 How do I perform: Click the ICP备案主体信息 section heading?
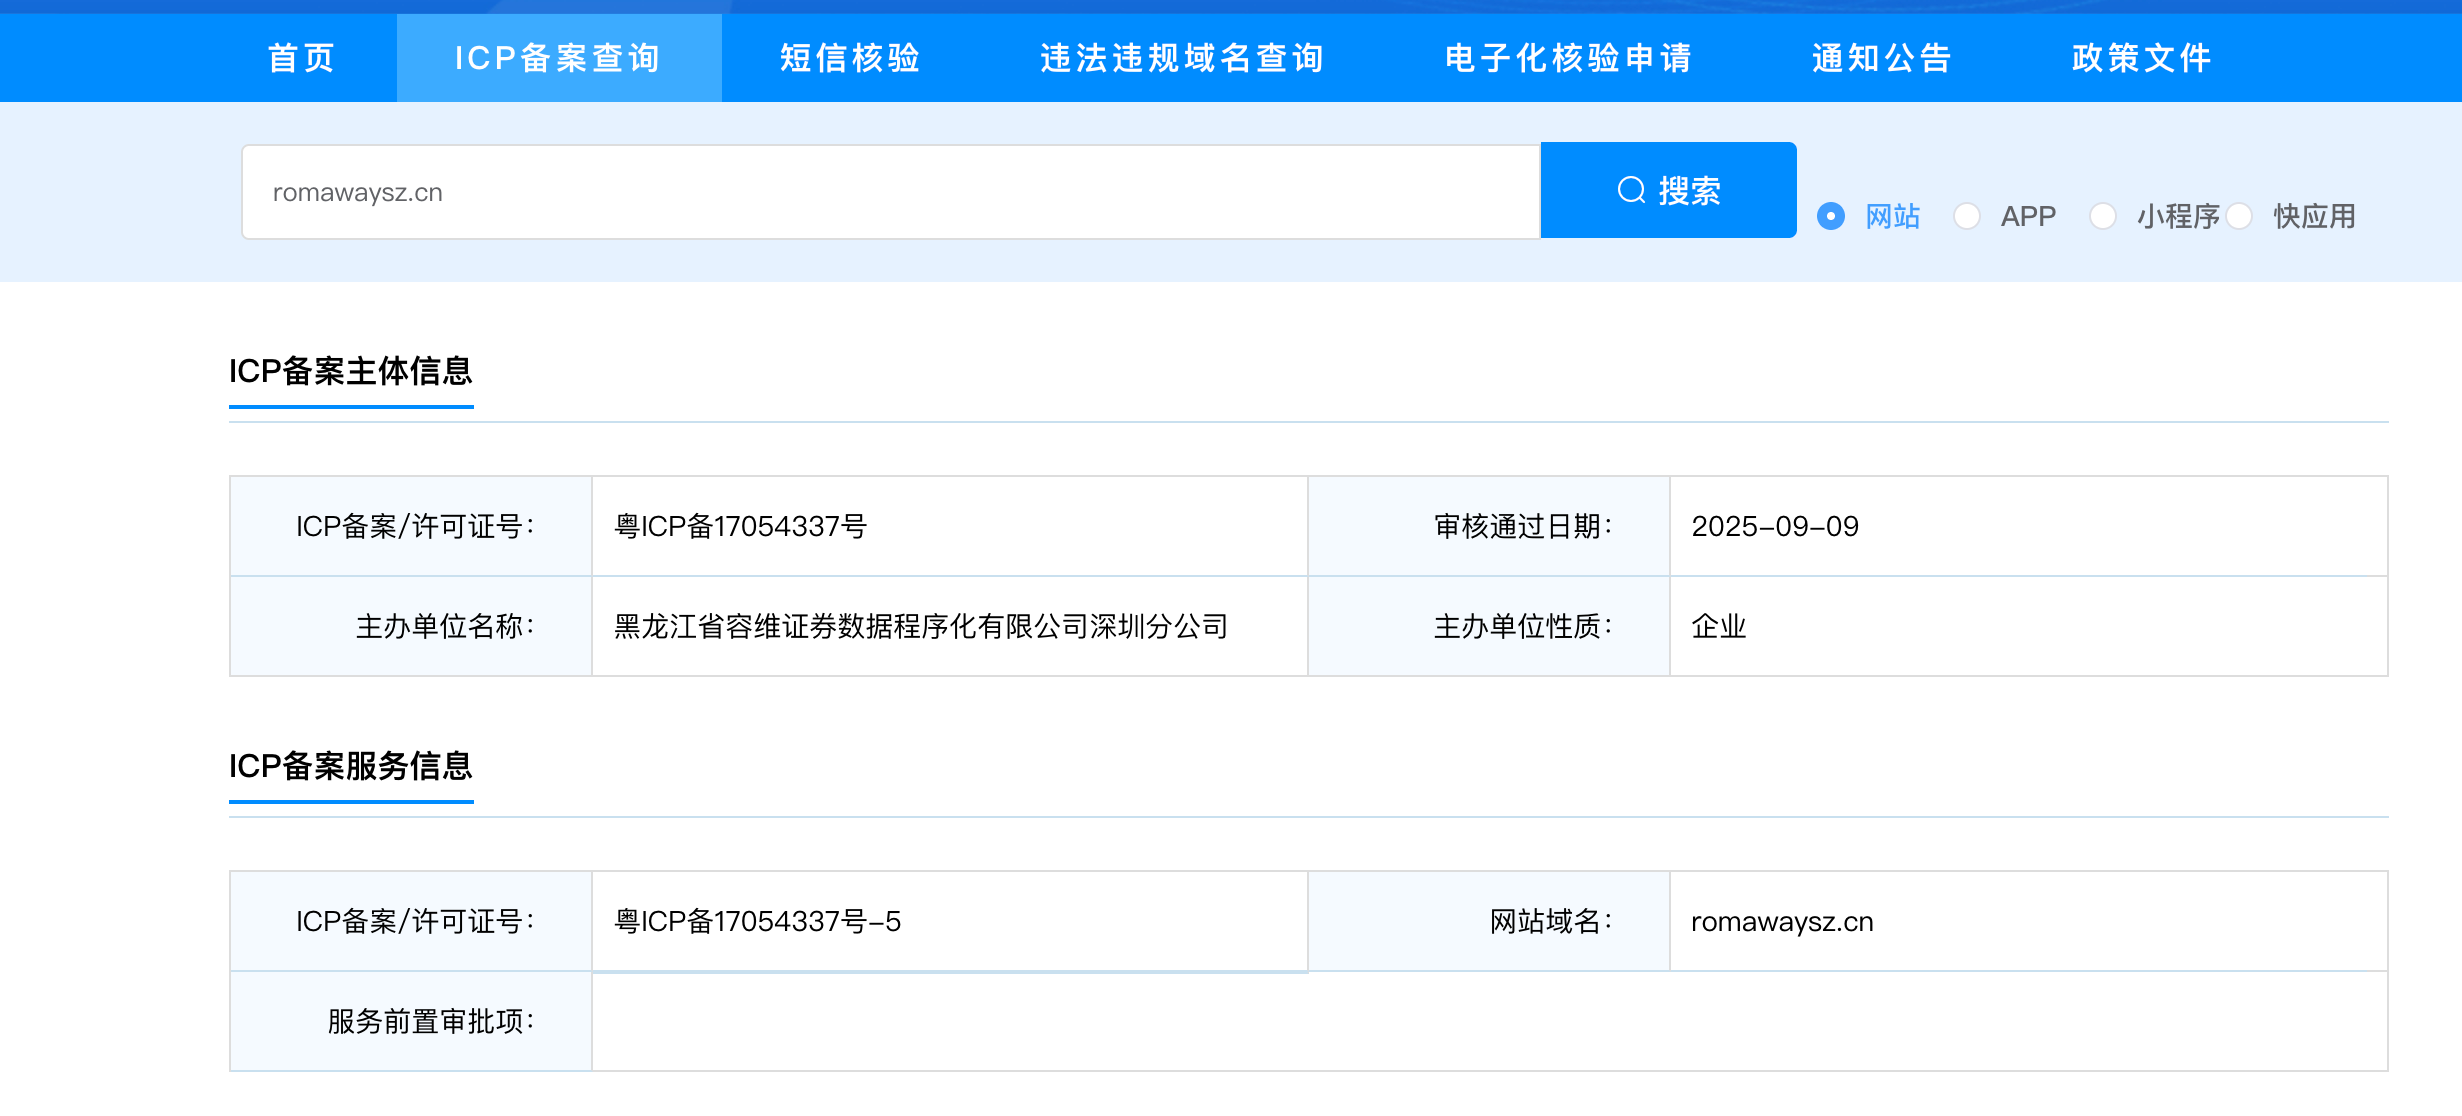tap(351, 371)
